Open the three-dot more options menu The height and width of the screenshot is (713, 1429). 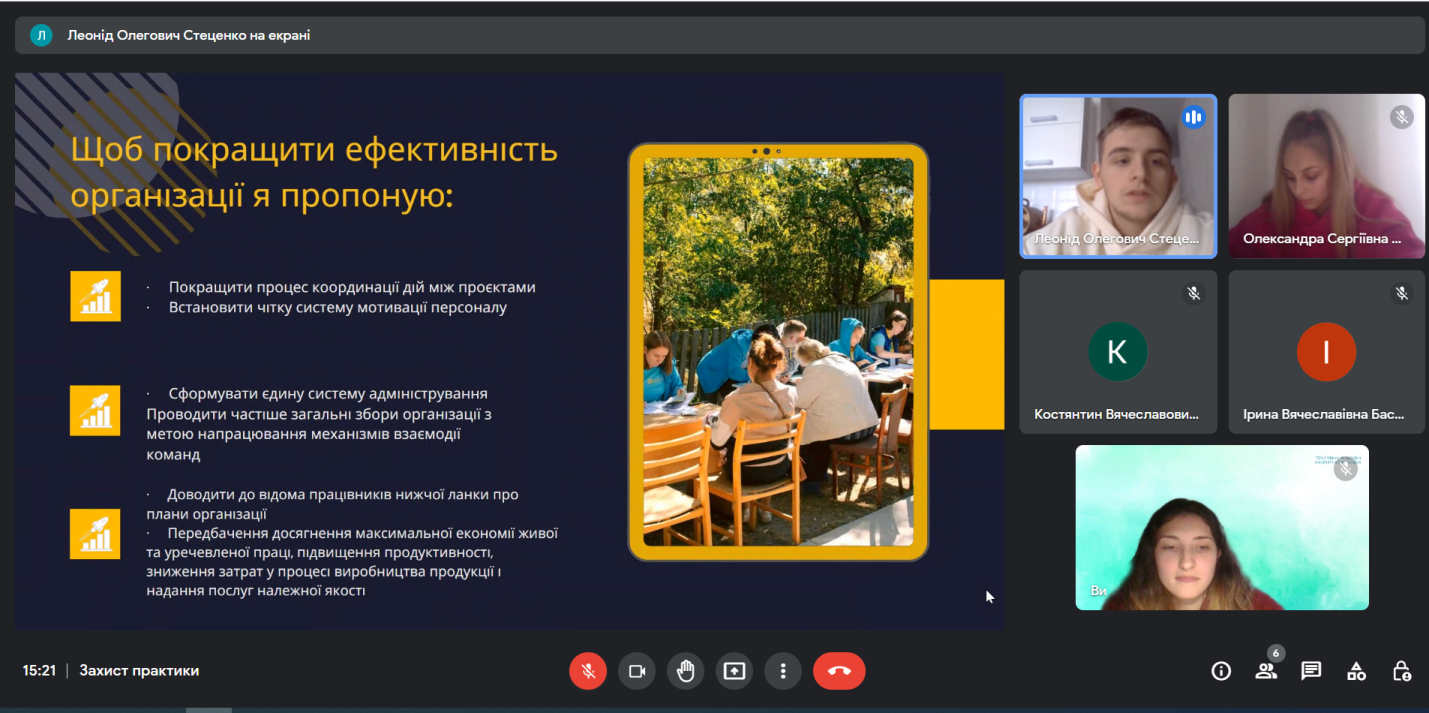(783, 671)
